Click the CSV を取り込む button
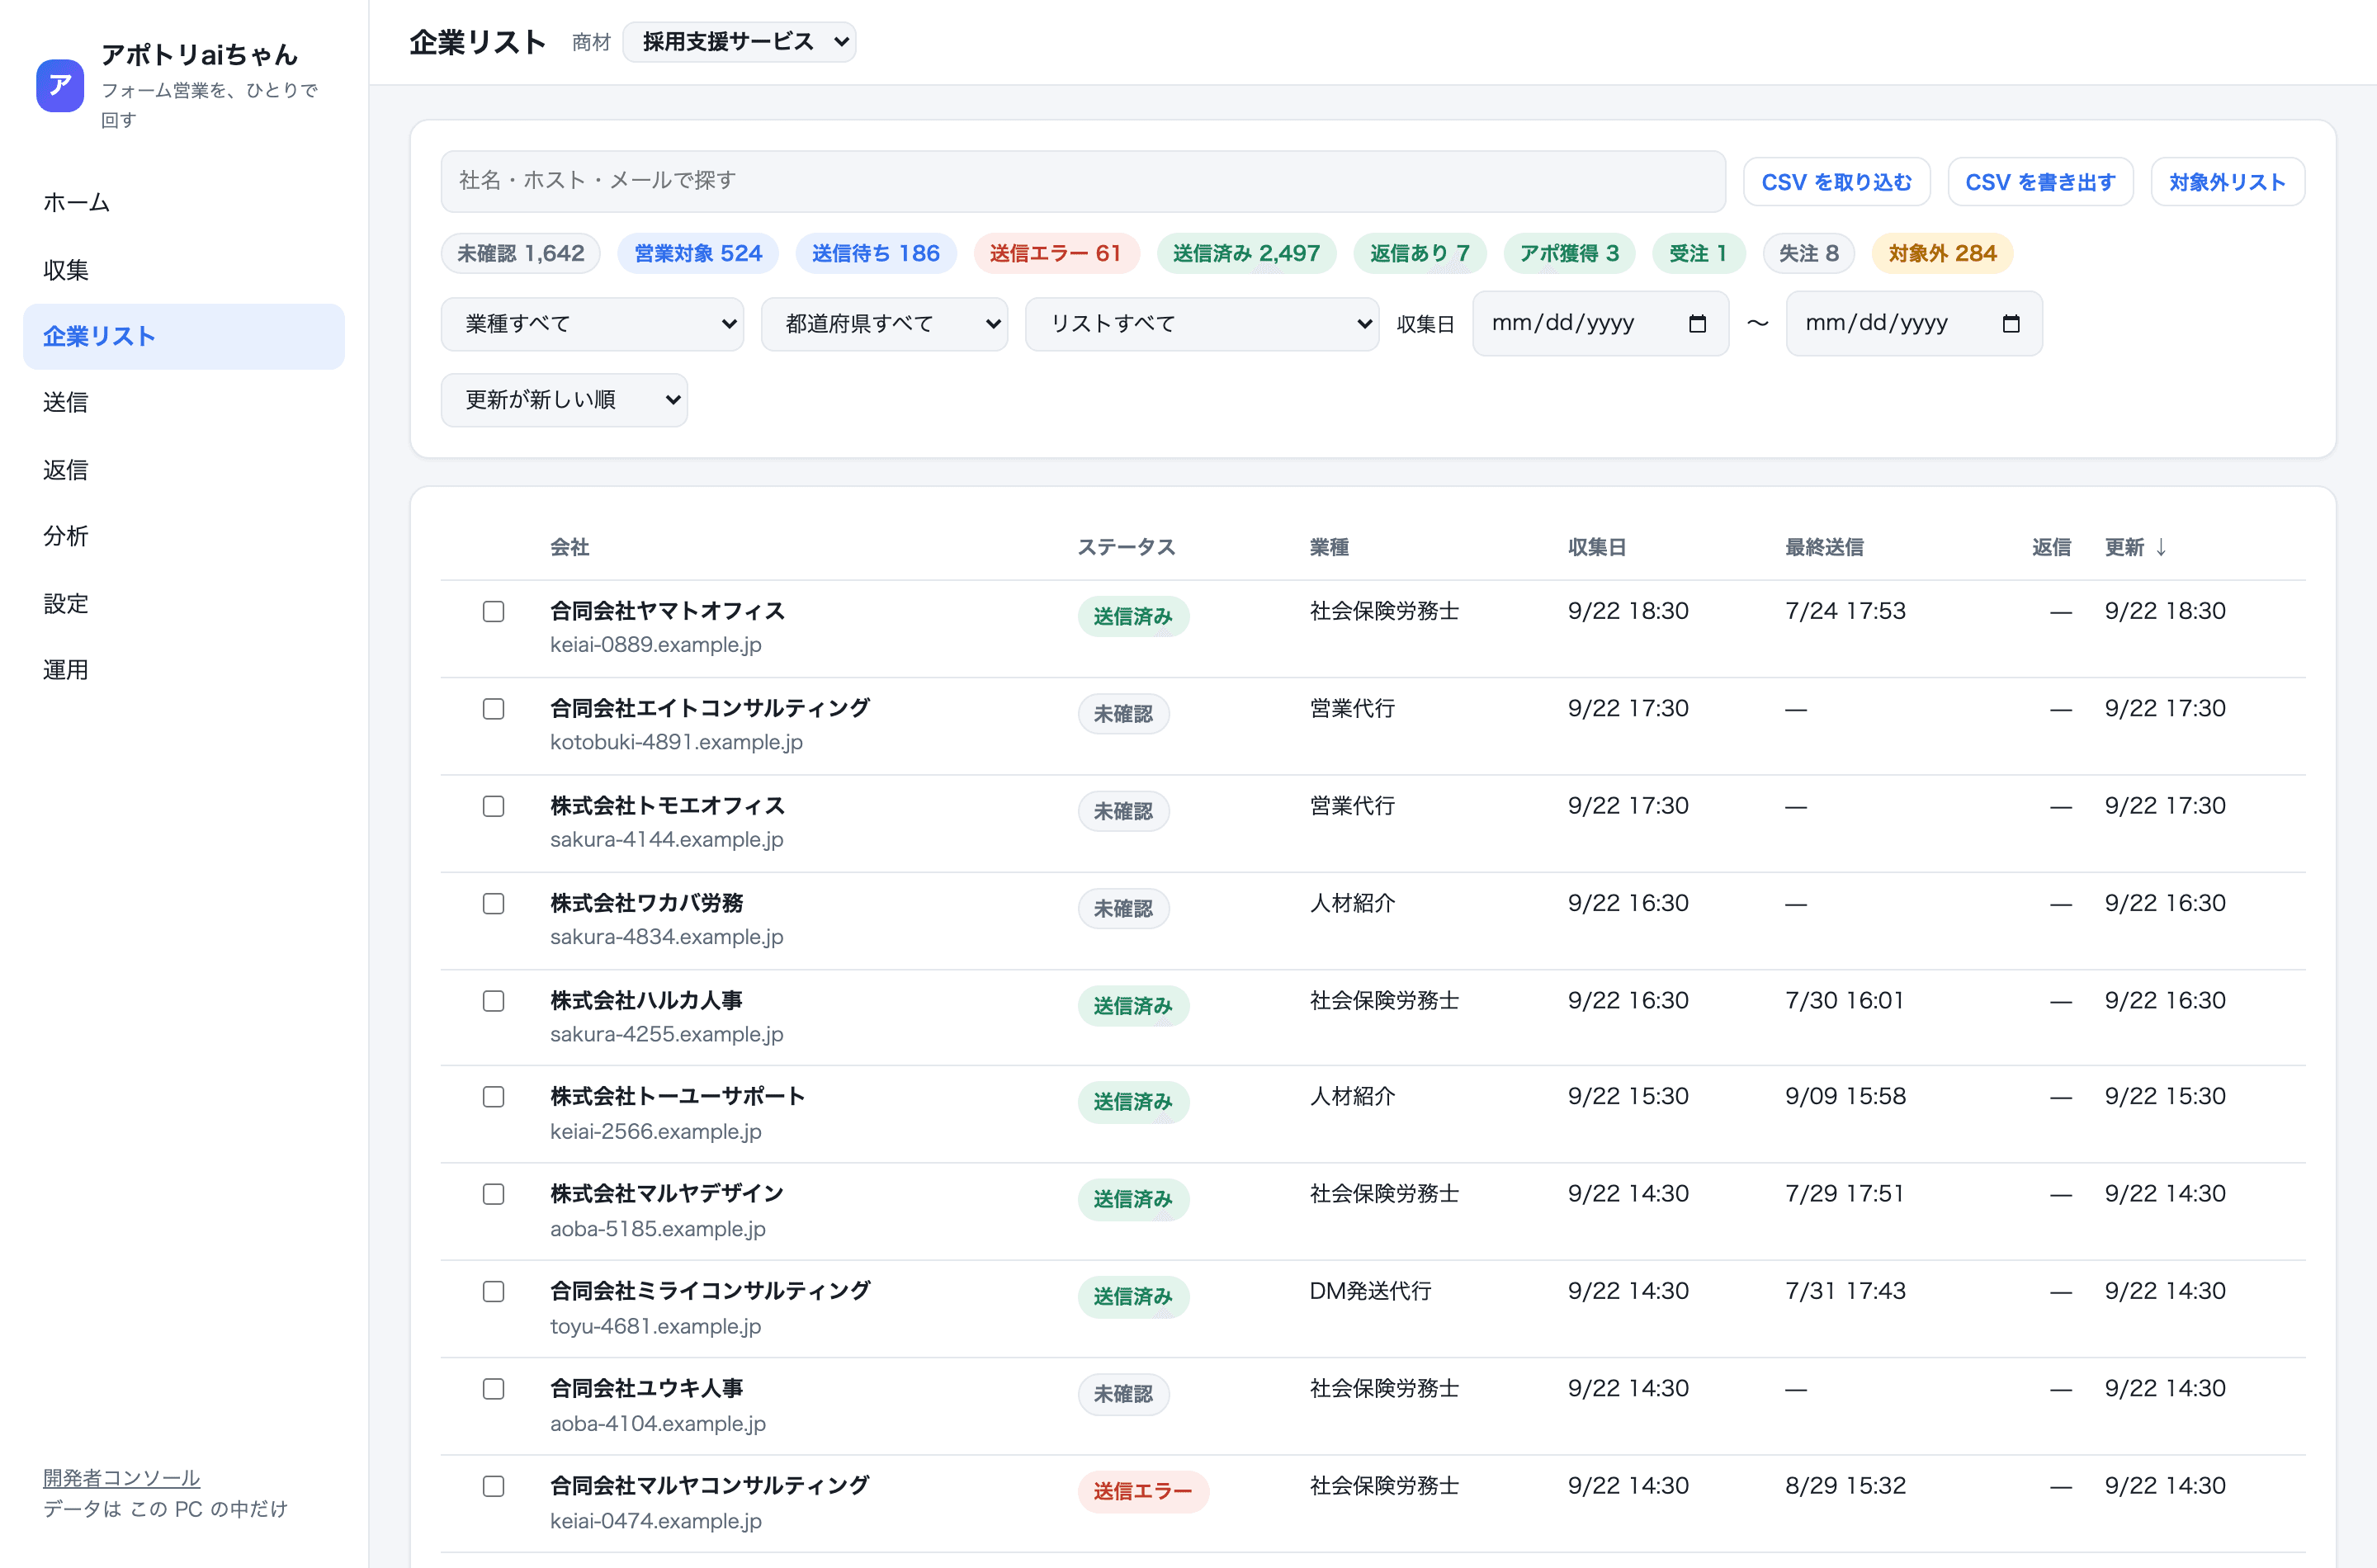Viewport: 2377px width, 1568px height. 1836,182
